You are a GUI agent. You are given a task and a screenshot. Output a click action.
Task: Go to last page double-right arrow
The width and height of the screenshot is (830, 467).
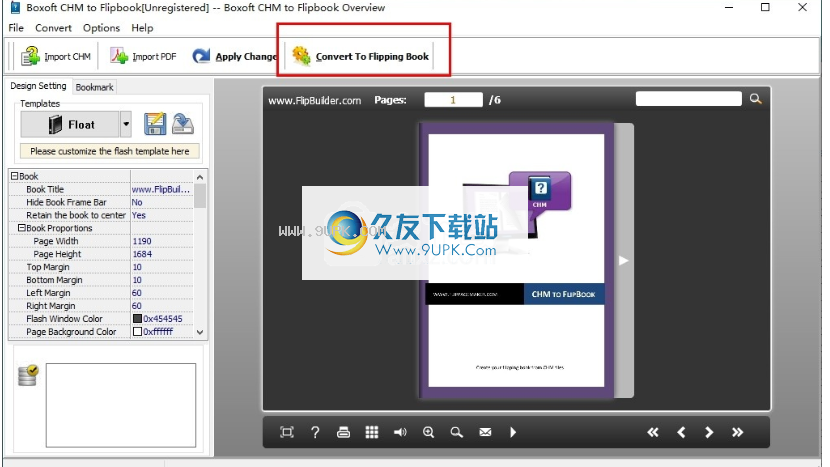pyautogui.click(x=737, y=432)
